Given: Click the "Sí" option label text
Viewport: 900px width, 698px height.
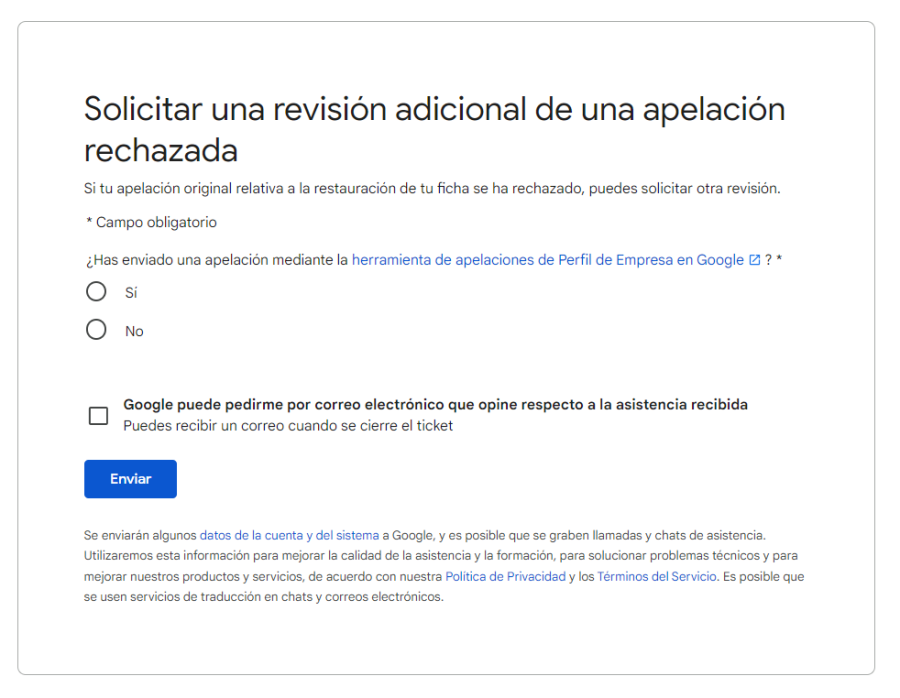Looking at the screenshot, I should pyautogui.click(x=130, y=293).
